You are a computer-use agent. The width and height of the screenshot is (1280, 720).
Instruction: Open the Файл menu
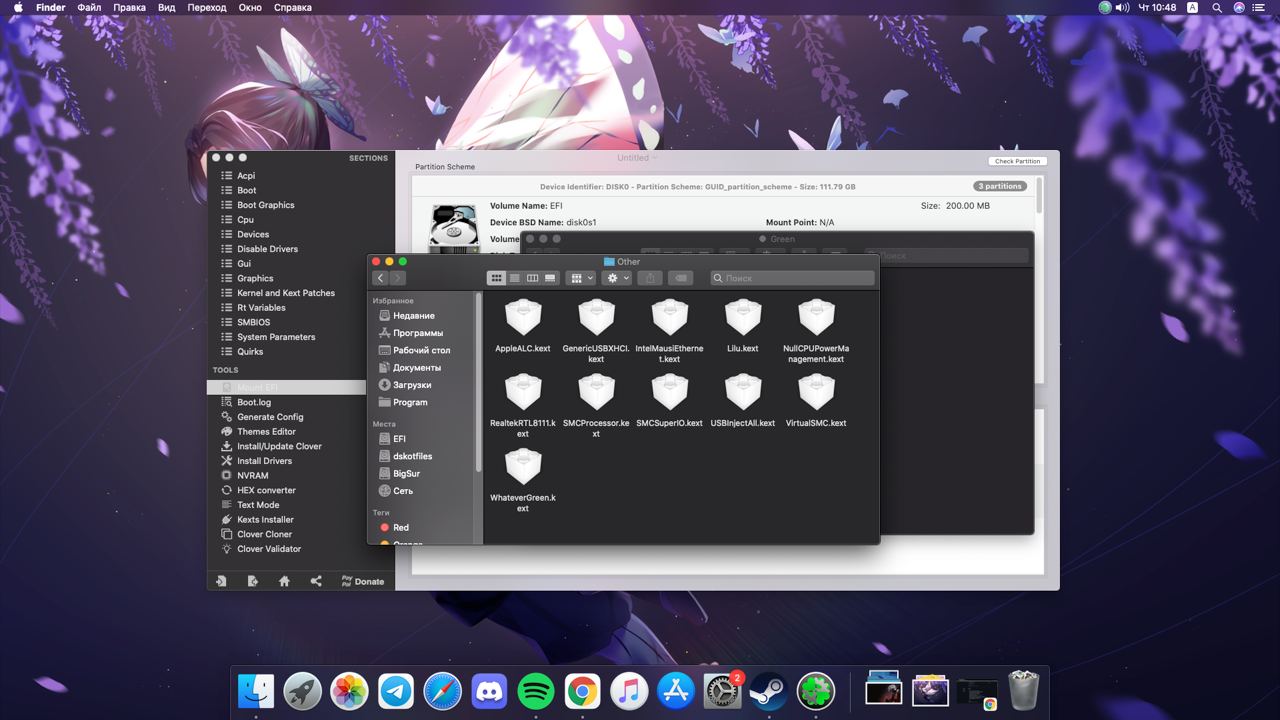[x=89, y=7]
